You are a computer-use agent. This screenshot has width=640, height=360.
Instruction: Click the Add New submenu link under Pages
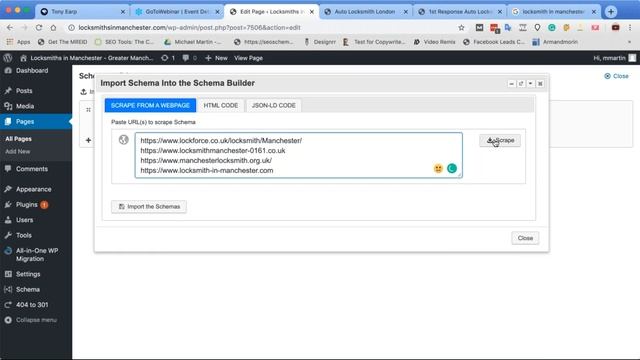18,151
